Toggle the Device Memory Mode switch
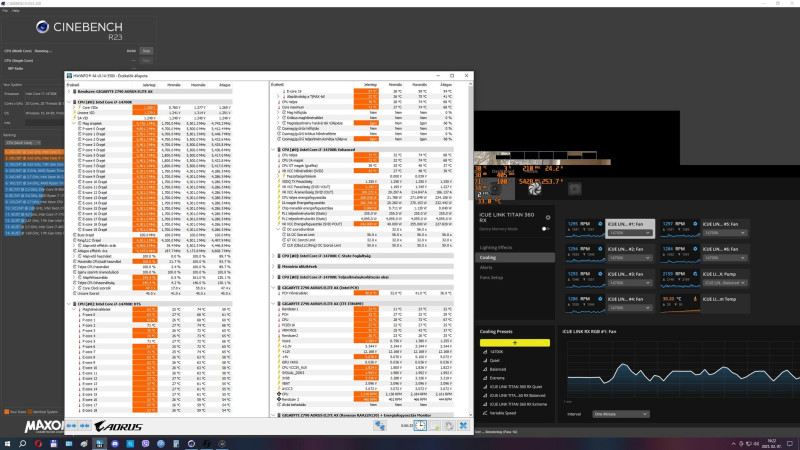The height and width of the screenshot is (450, 800). tap(545, 229)
